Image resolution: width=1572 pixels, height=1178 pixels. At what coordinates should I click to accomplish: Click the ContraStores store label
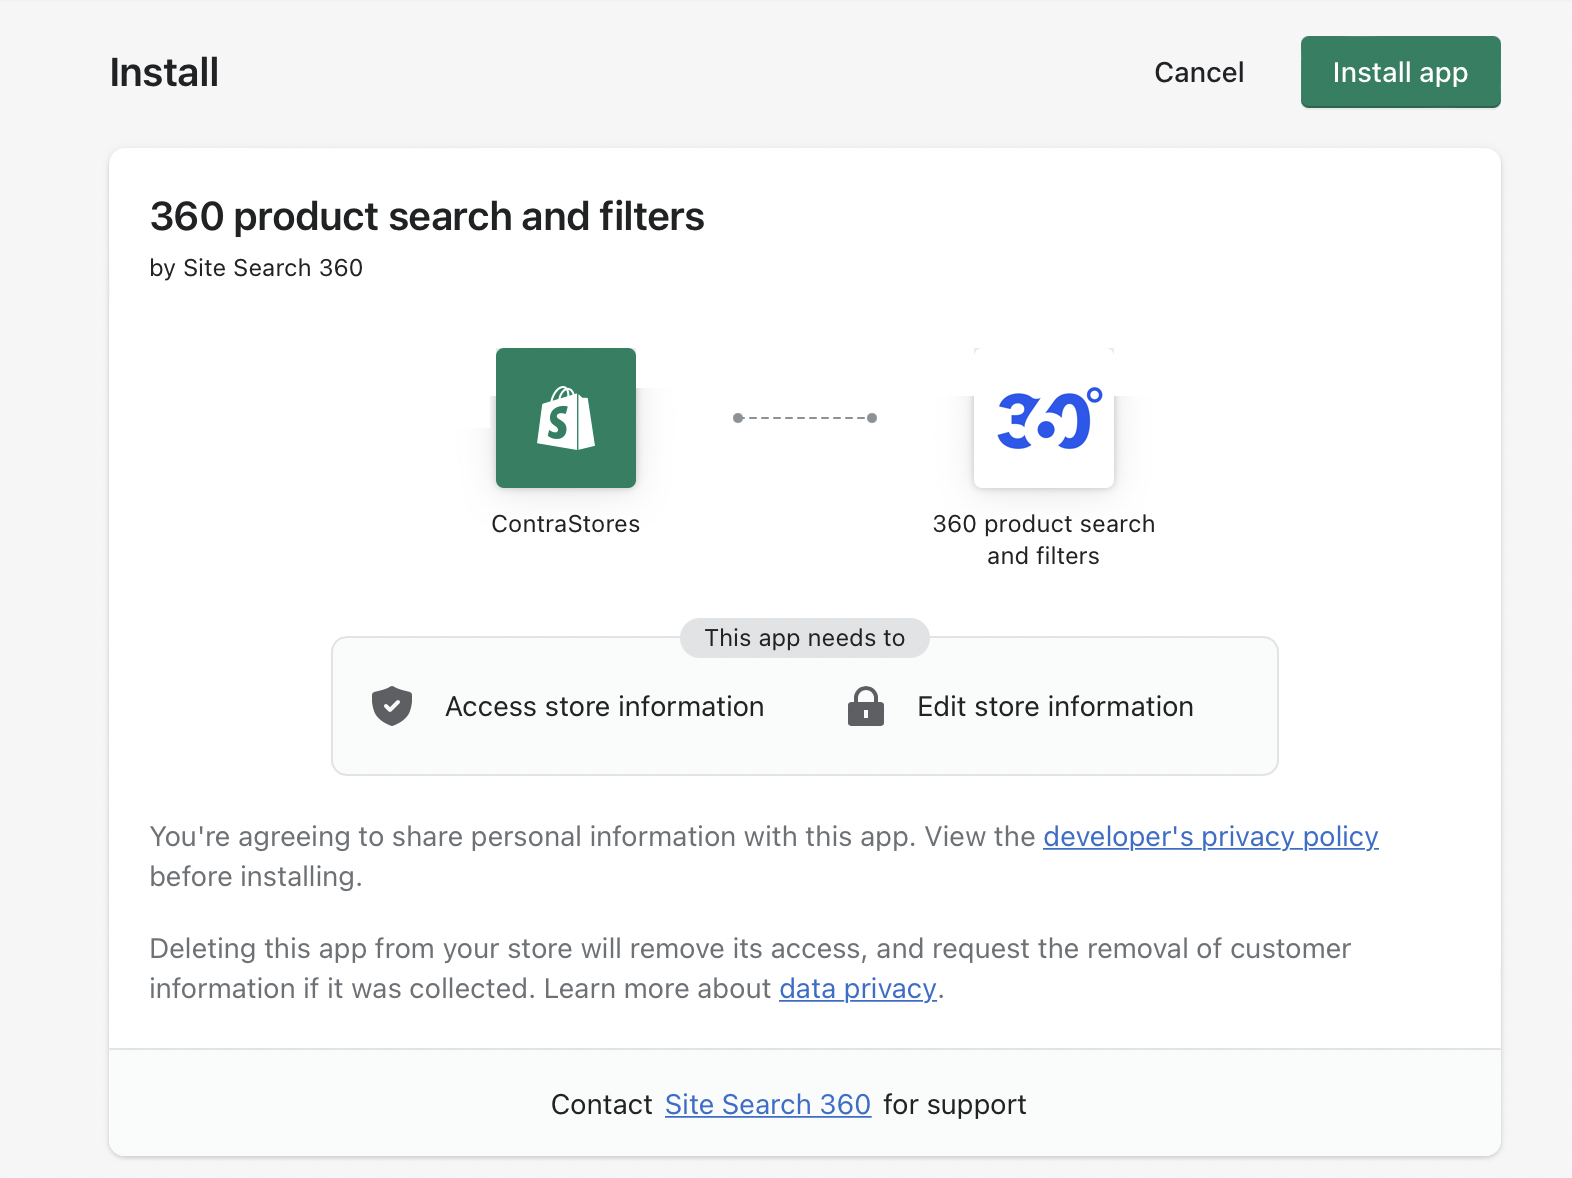pyautogui.click(x=566, y=524)
